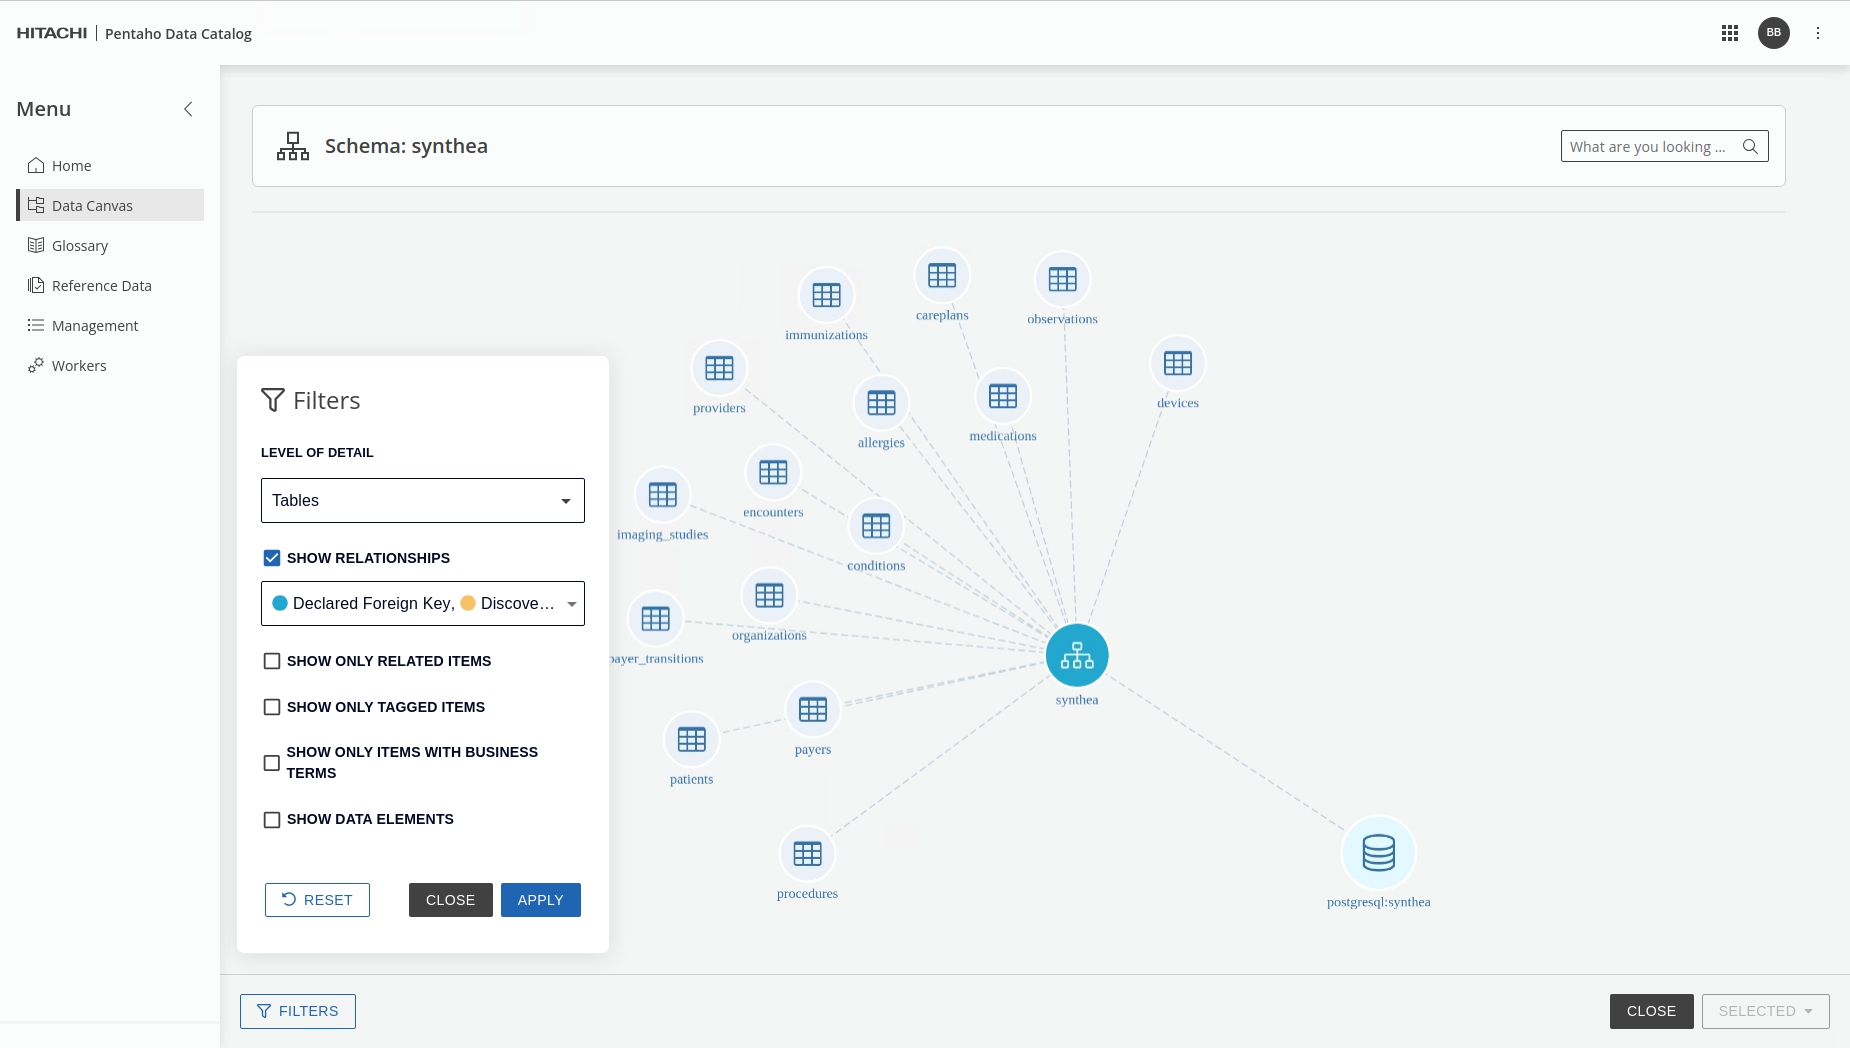Enable Show Only Related Items
The width and height of the screenshot is (1850, 1048).
[x=272, y=661]
